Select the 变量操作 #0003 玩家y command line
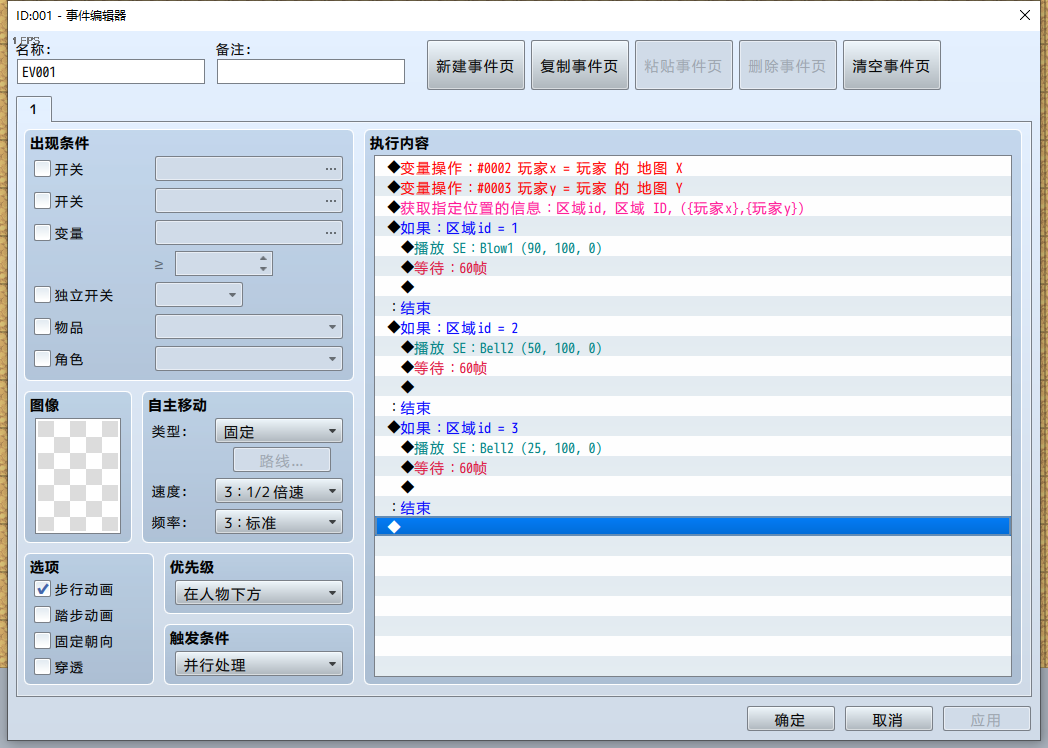 pos(692,188)
